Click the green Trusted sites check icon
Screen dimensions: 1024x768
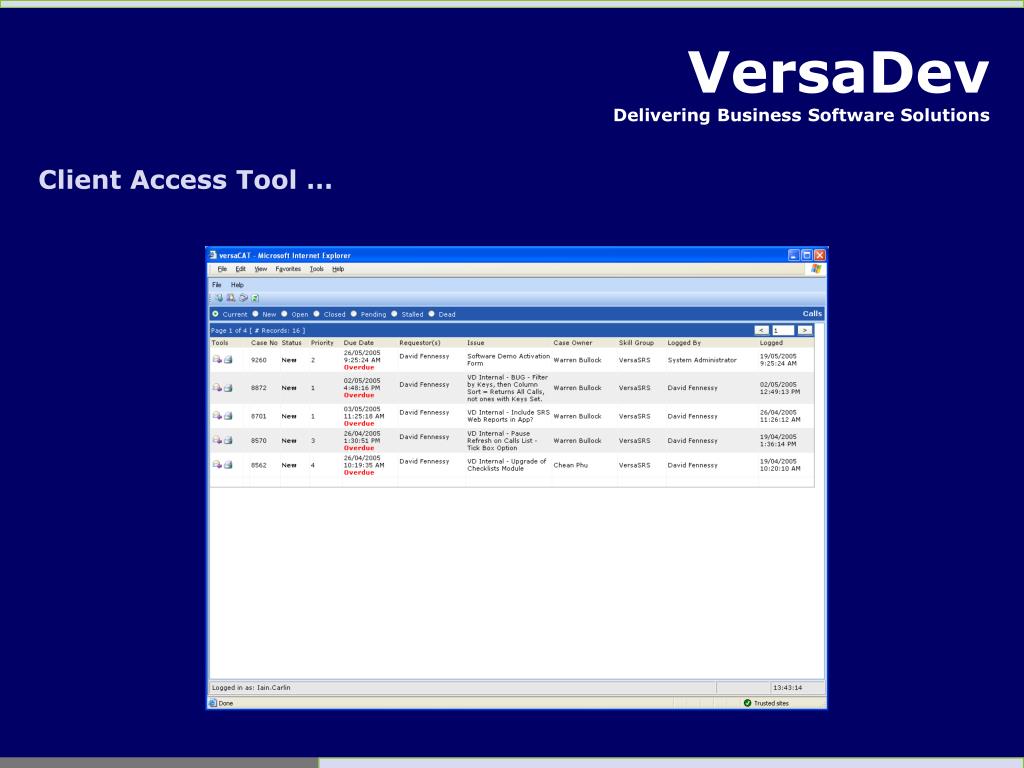(x=747, y=703)
